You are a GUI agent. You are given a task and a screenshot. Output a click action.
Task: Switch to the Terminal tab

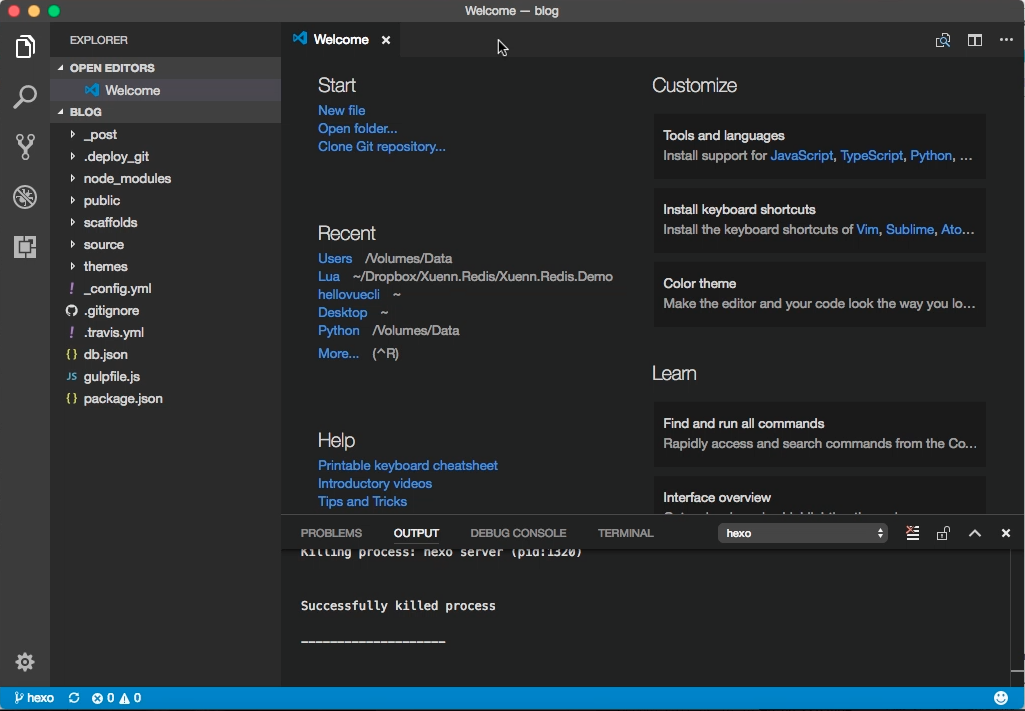click(x=626, y=533)
